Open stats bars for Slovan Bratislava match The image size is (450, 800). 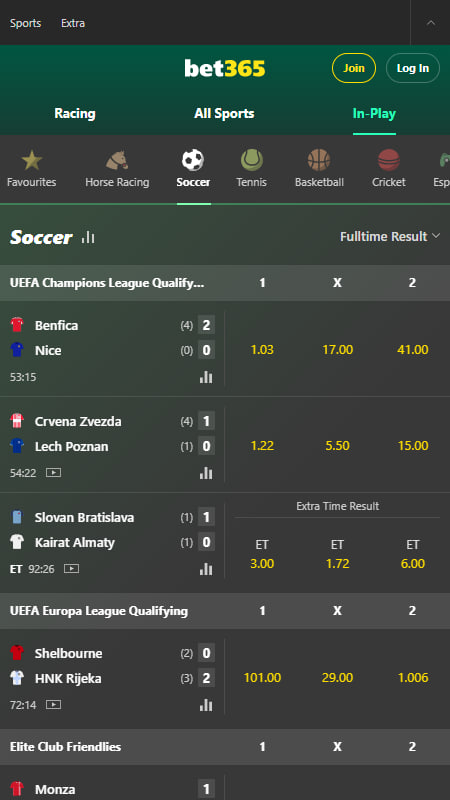[x=206, y=569]
